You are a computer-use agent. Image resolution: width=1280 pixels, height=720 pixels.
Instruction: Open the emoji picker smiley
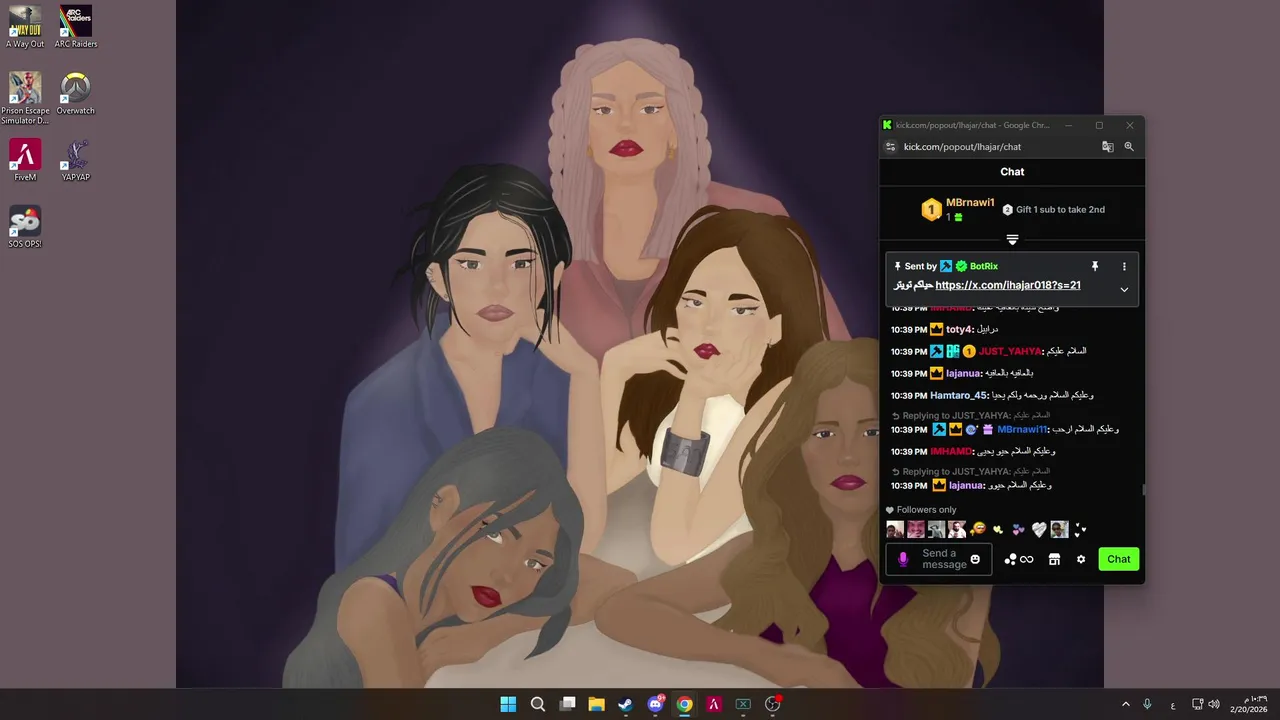click(975, 559)
